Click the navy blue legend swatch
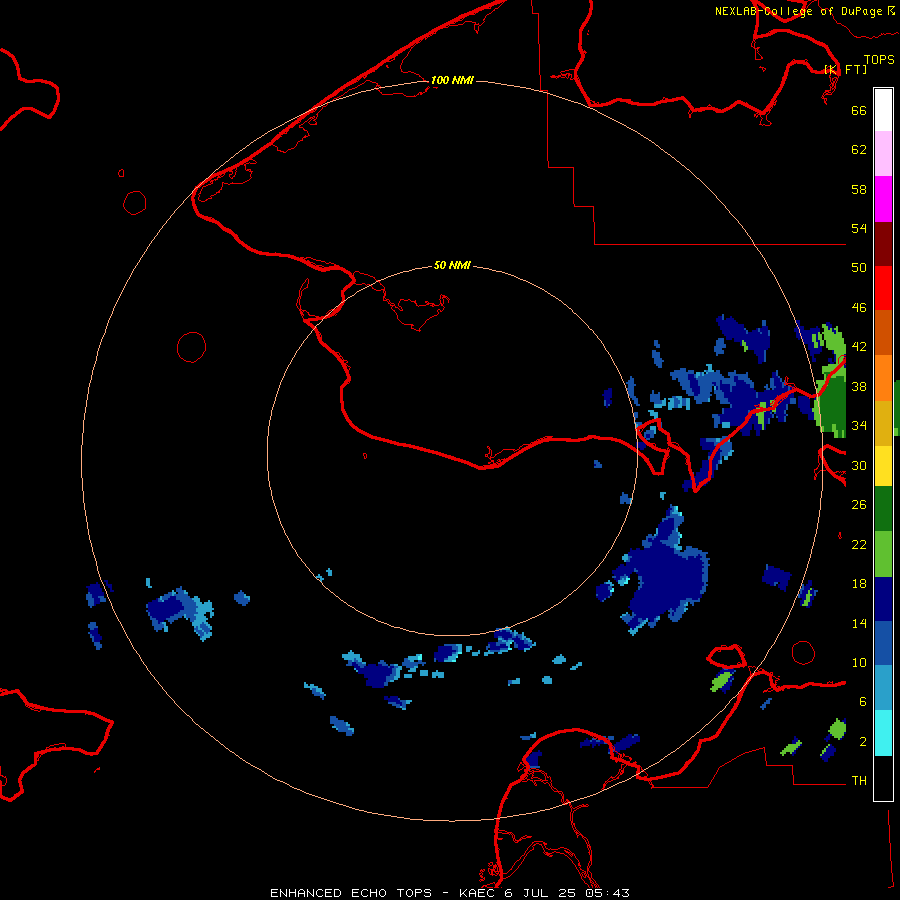 [x=883, y=599]
